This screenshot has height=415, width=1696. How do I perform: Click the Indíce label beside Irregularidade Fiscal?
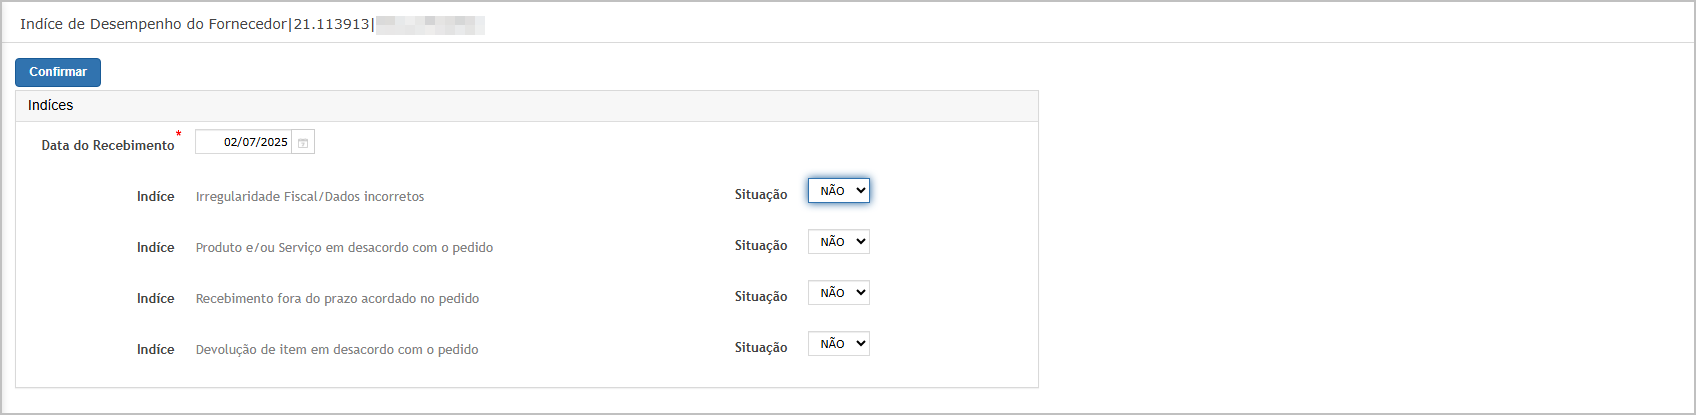(x=156, y=197)
